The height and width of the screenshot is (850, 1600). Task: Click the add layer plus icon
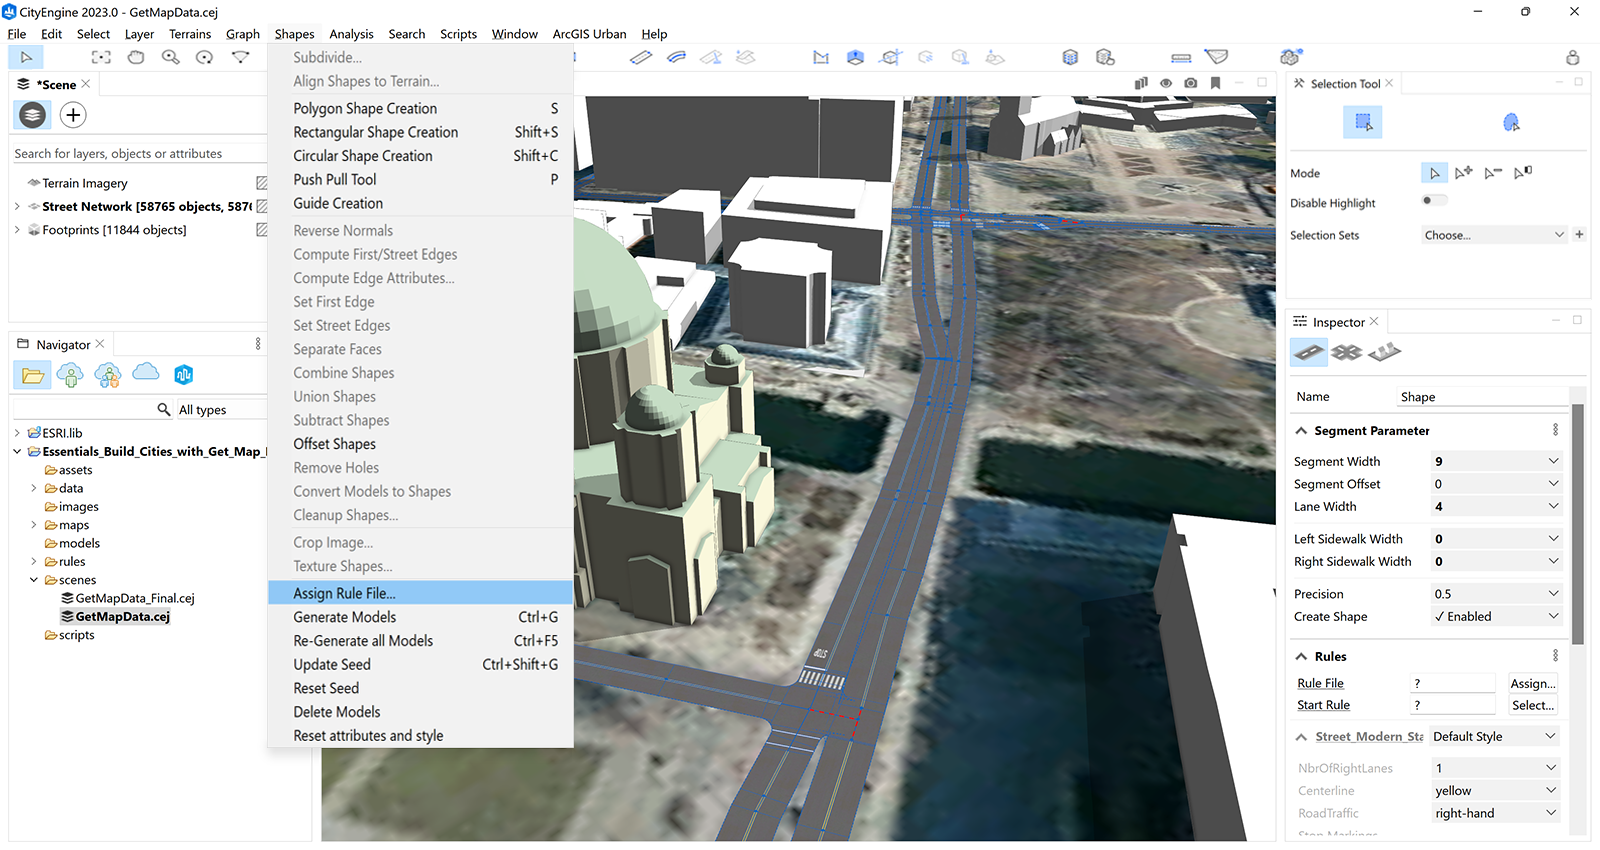pyautogui.click(x=73, y=115)
